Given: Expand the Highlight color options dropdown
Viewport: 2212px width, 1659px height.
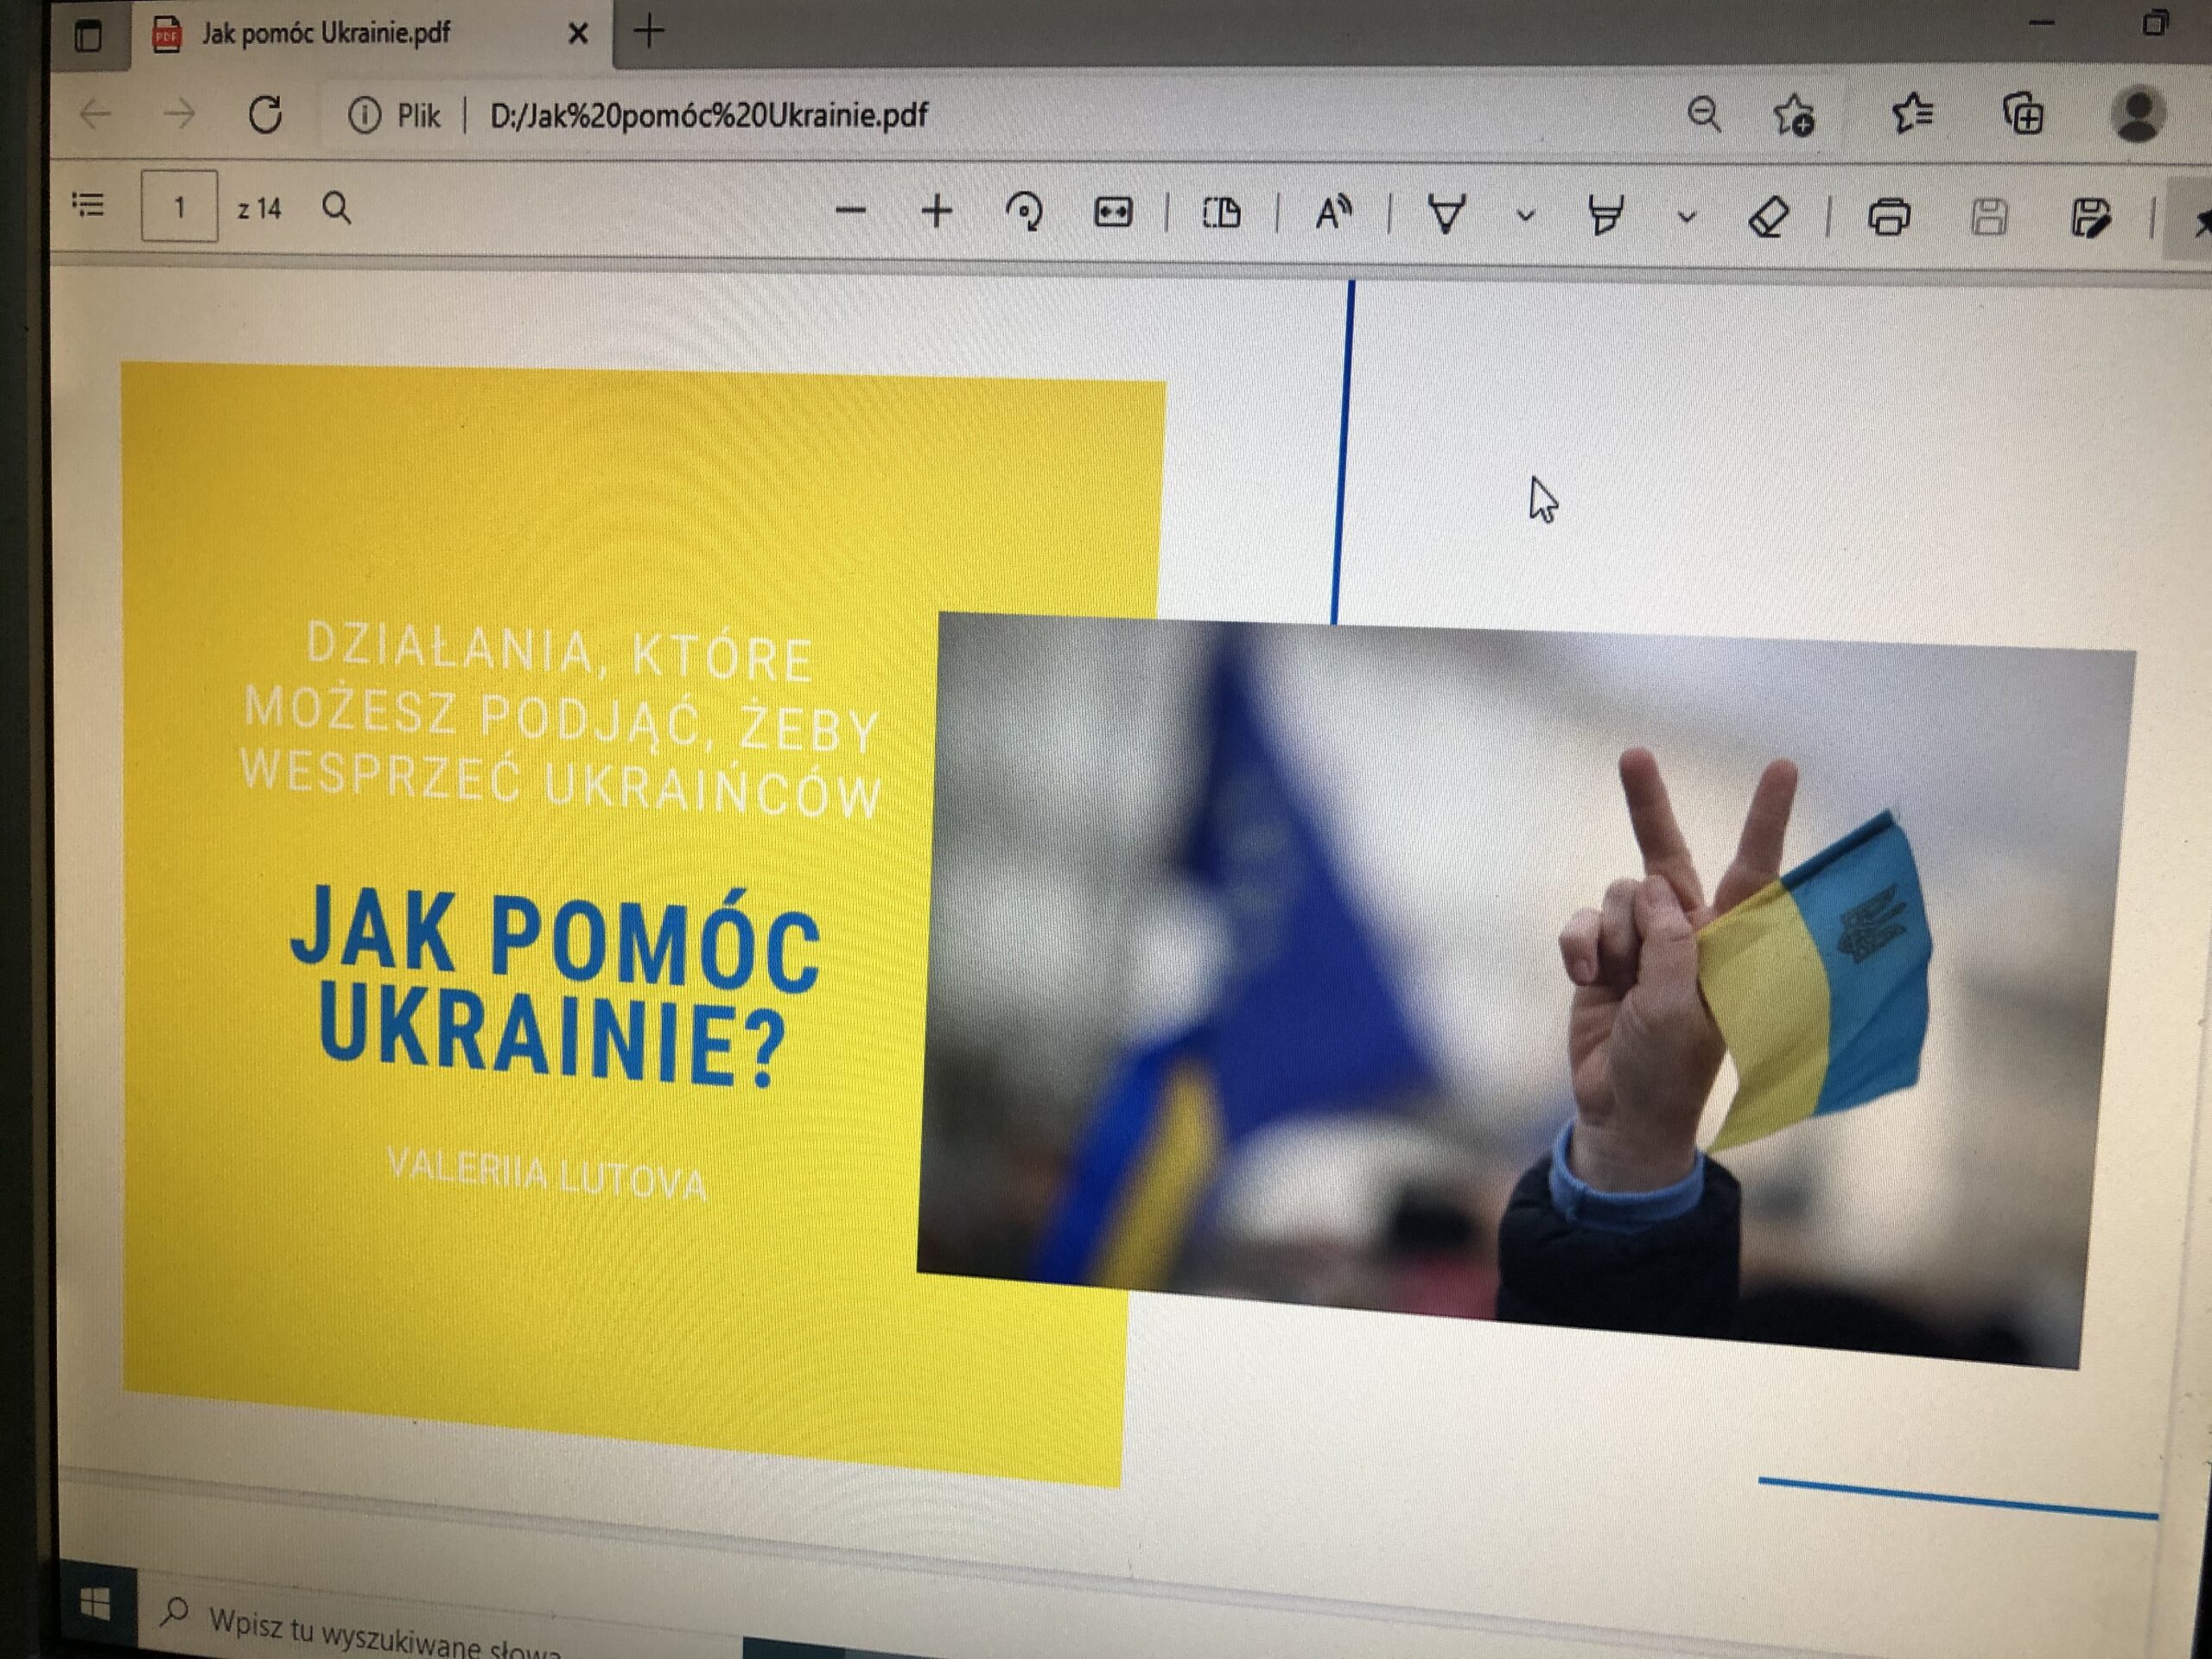Looking at the screenshot, I should [x=1687, y=216].
